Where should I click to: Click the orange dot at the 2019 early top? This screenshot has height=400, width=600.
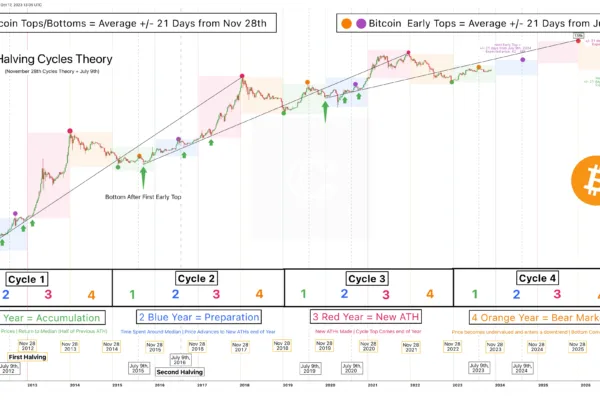click(307, 82)
